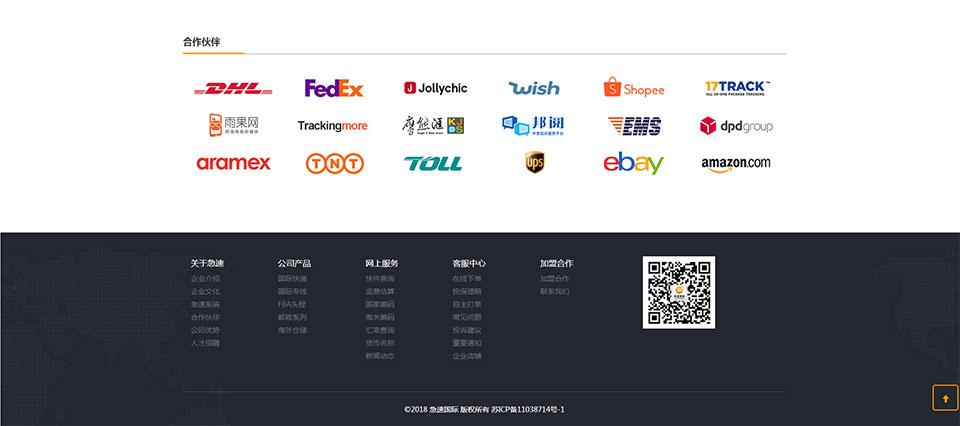
Task: Open the FedEx partner logo
Action: 334,88
